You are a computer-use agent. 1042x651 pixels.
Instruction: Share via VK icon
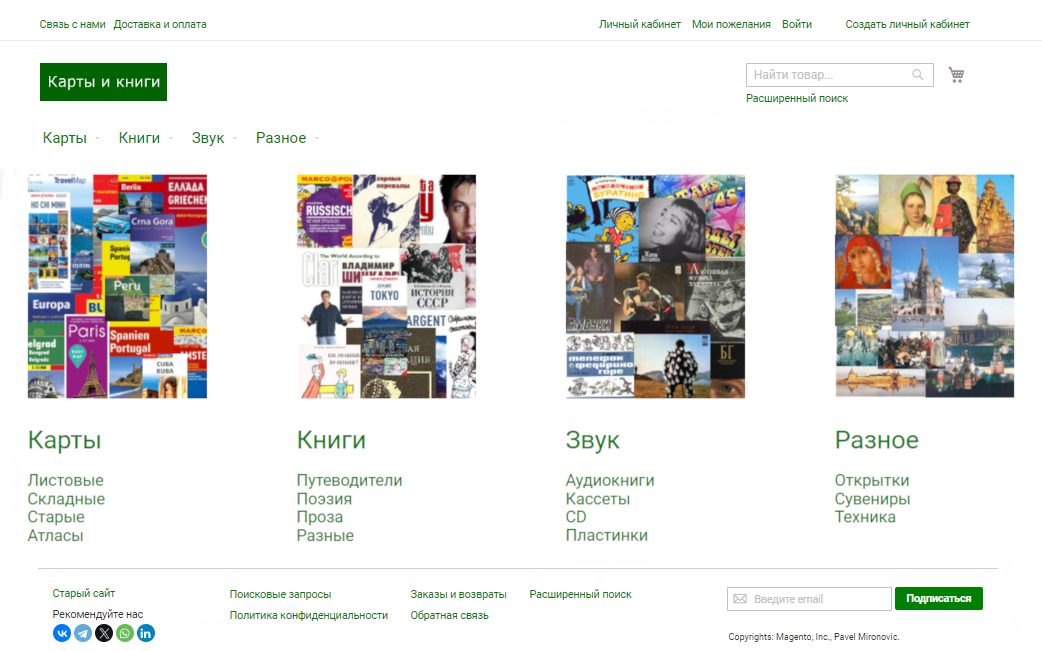[62, 633]
